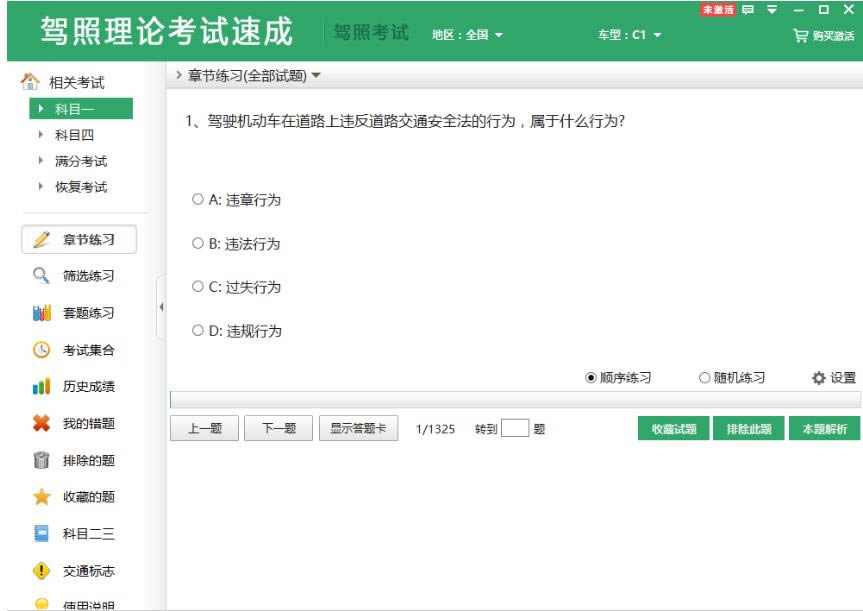
Task: Click the magnifier icon for 筛选练习
Action: click(x=41, y=275)
